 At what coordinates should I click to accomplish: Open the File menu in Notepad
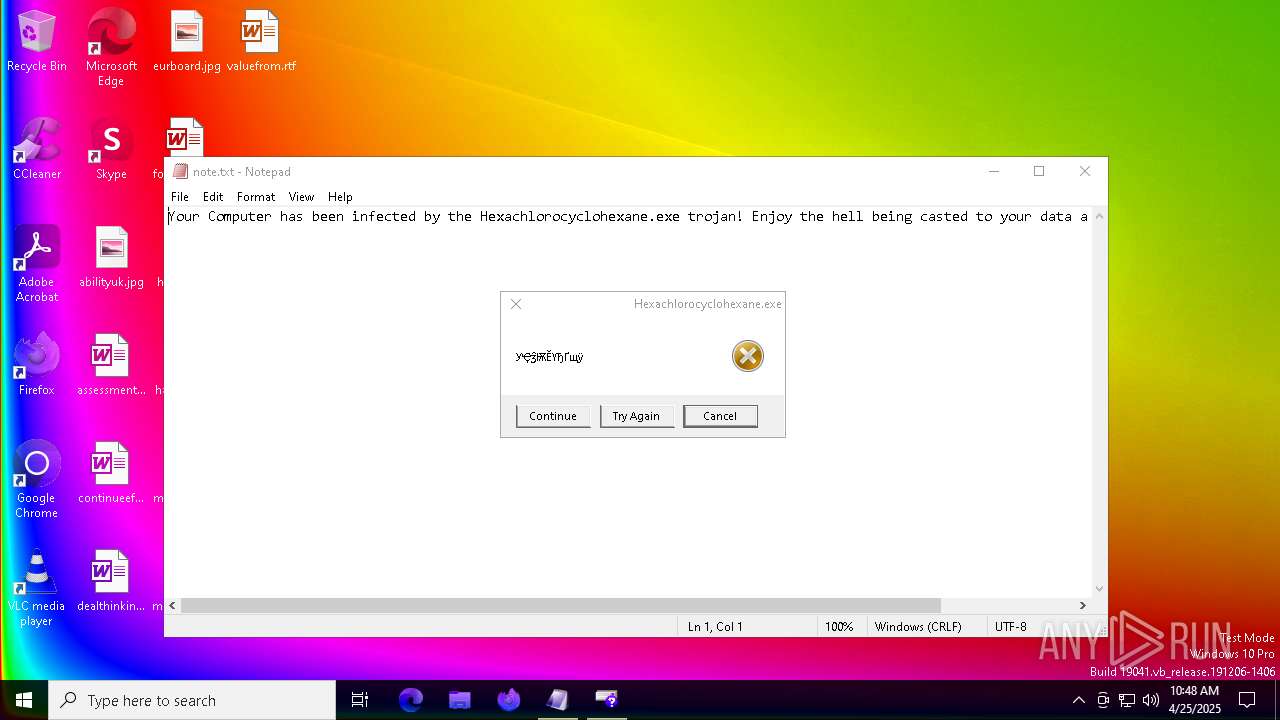(x=180, y=197)
